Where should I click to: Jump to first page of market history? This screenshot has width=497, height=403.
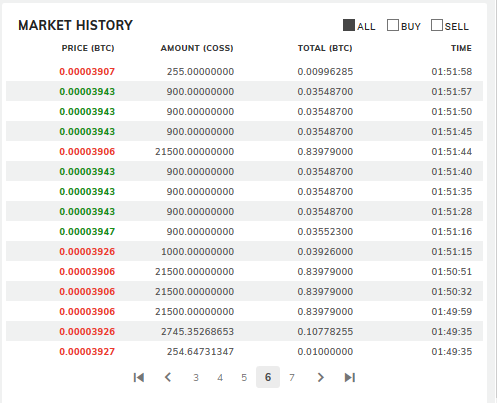(139, 377)
